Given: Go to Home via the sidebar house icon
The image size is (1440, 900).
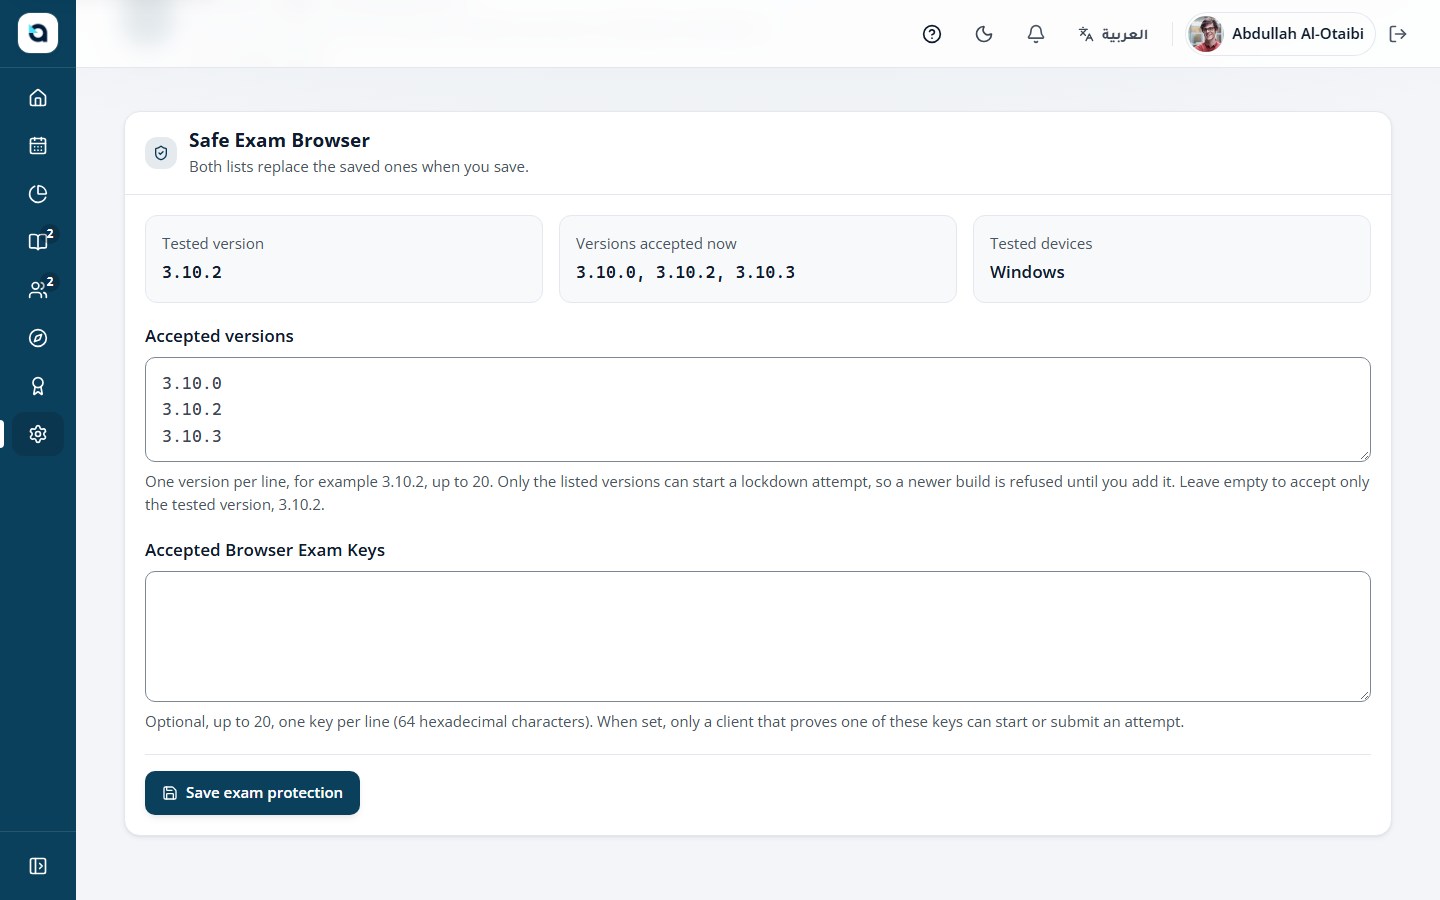Looking at the screenshot, I should pyautogui.click(x=38, y=98).
